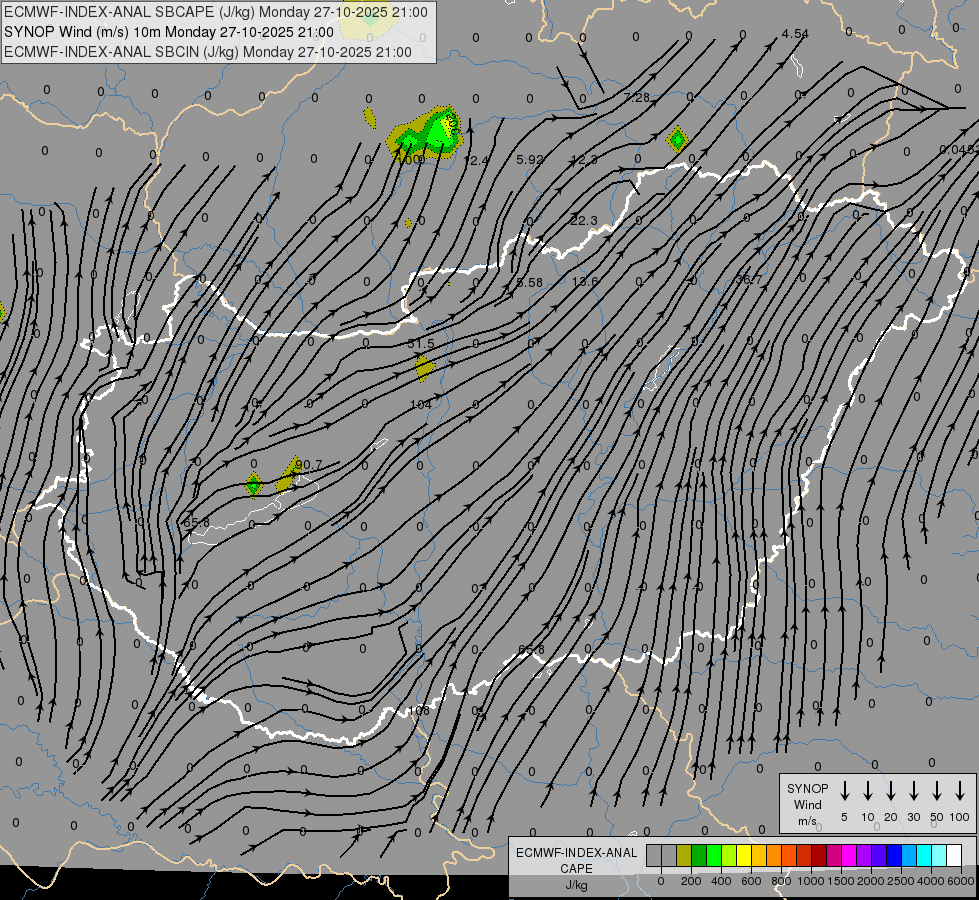Click the wind arrow above the 30 label

(x=913, y=791)
